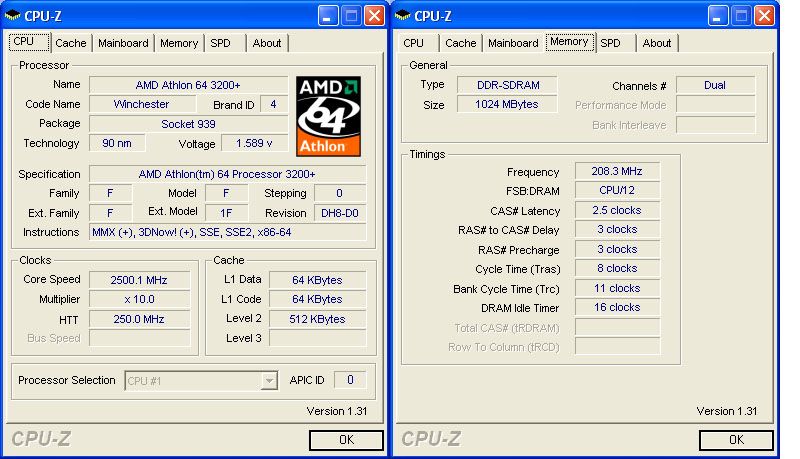The width and height of the screenshot is (800, 459).
Task: Select the SPD tab in the right window
Action: tap(610, 43)
